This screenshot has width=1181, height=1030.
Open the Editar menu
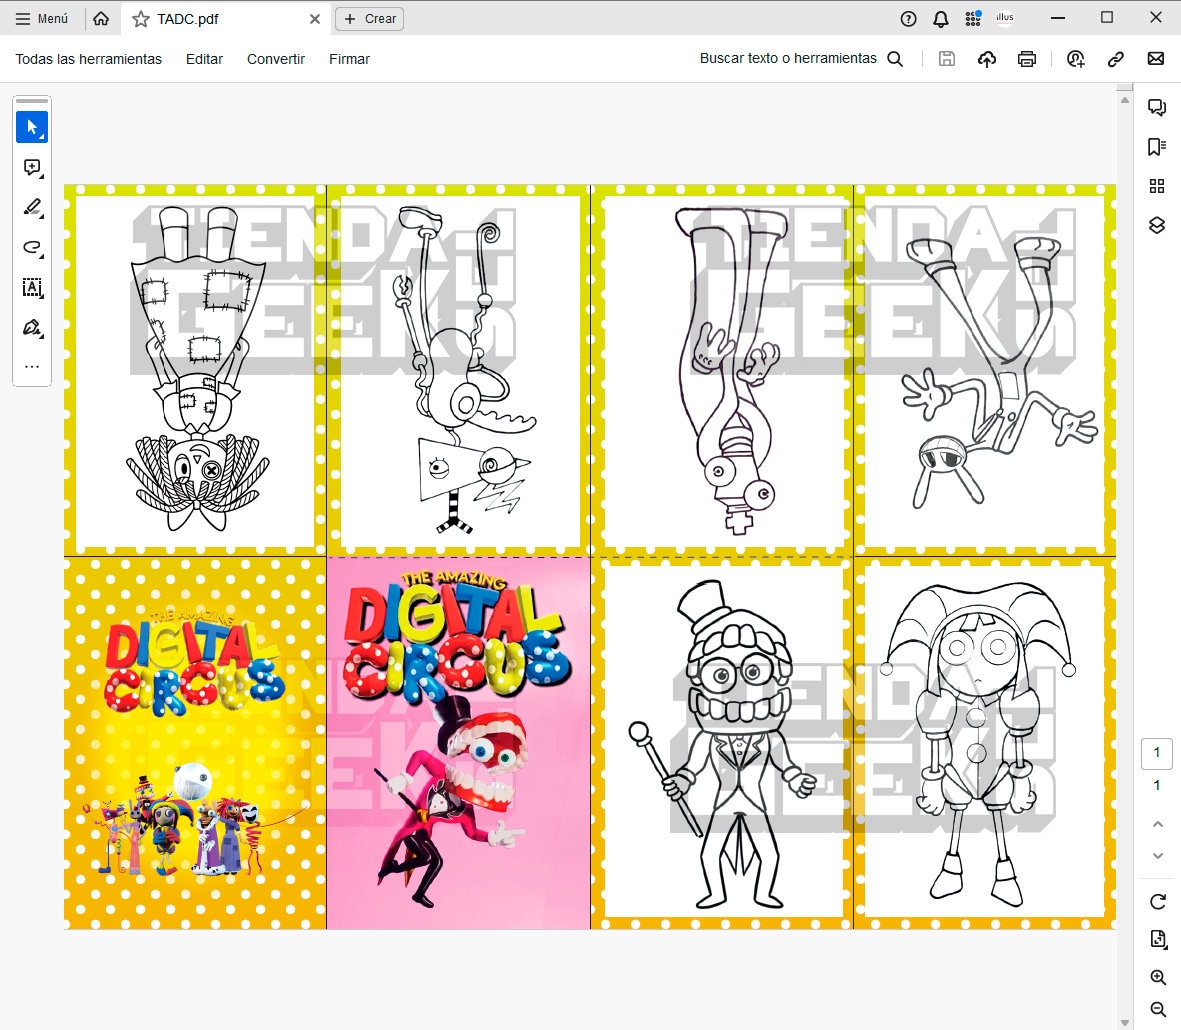pos(204,59)
